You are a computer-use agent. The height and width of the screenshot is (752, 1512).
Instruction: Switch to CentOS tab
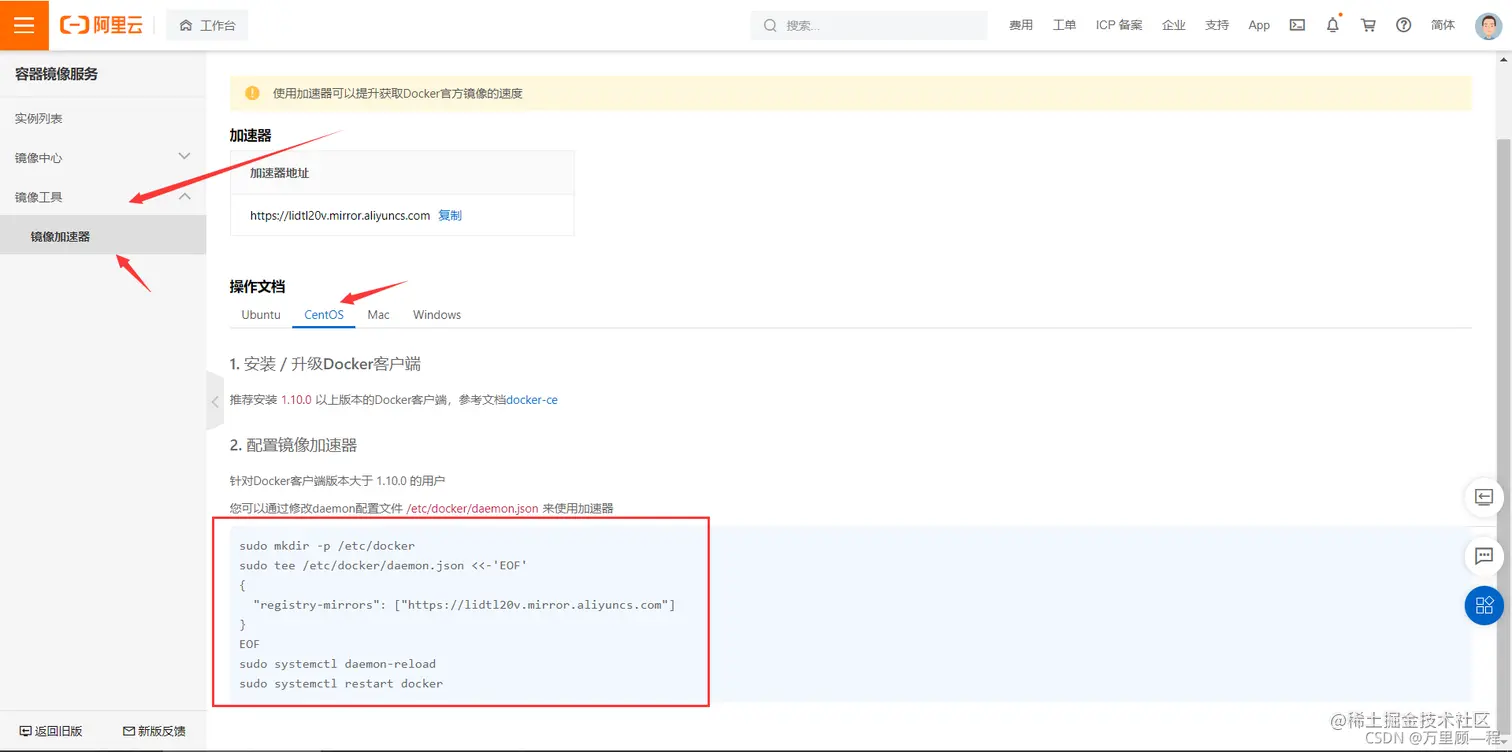[x=324, y=314]
